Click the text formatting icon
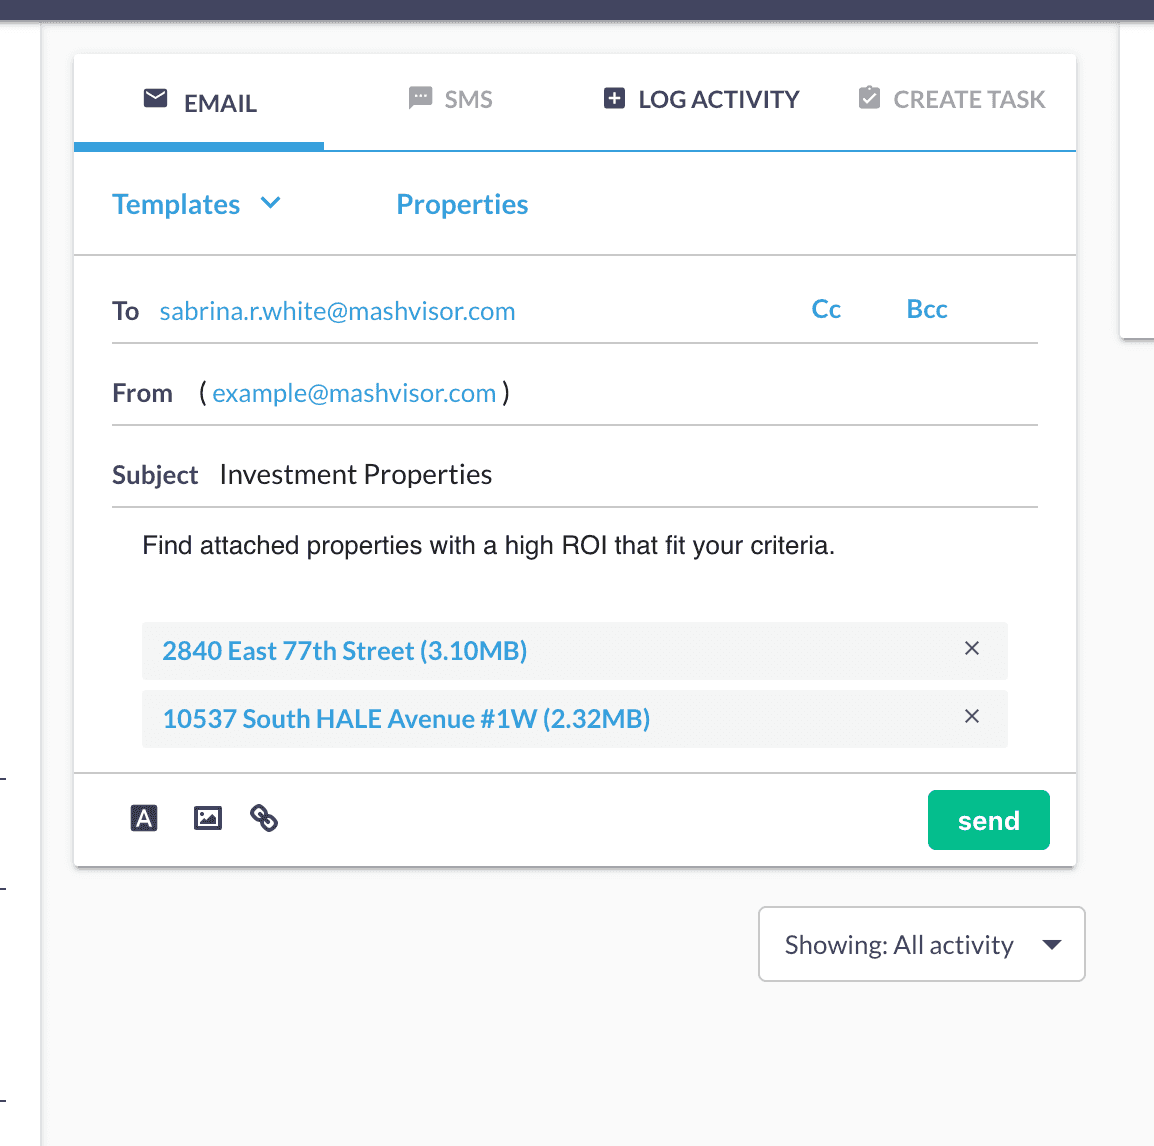 click(x=145, y=819)
